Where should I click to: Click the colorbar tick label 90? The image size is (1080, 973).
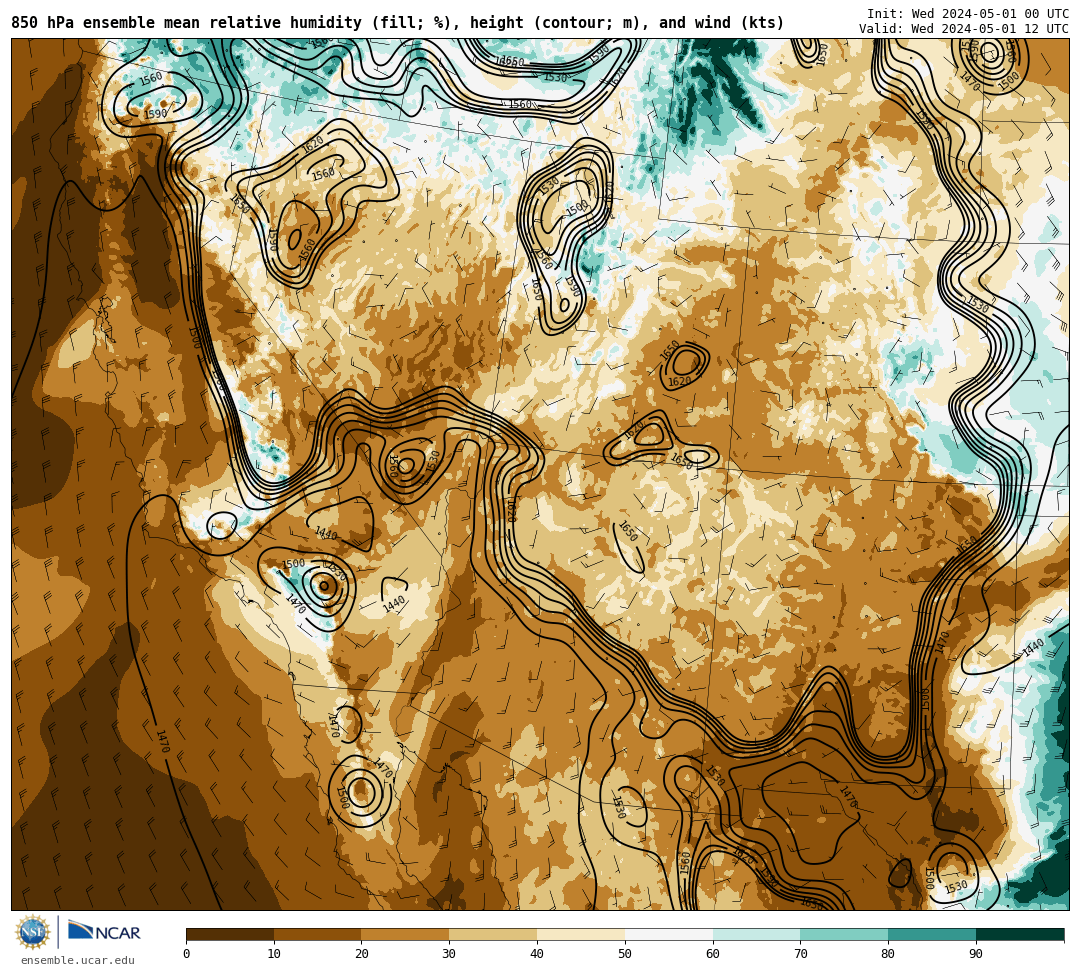pyautogui.click(x=976, y=954)
